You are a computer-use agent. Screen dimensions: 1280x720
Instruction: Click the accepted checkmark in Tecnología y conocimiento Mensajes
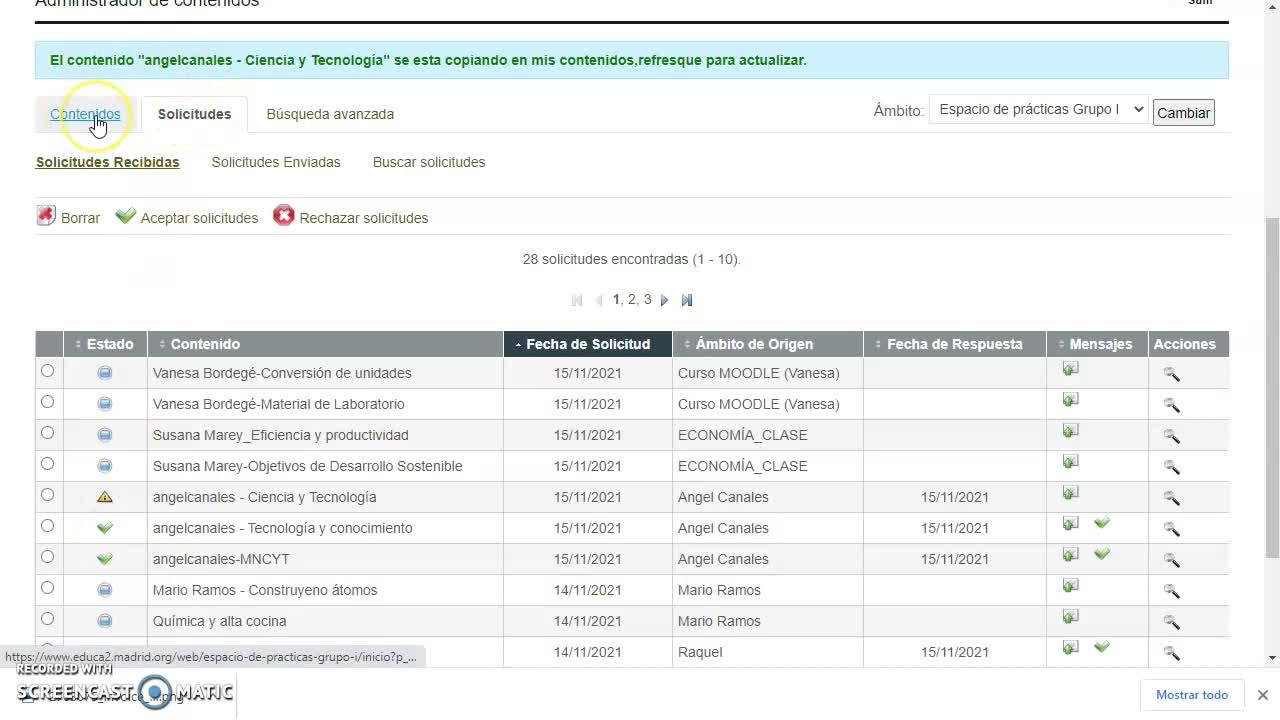coord(1102,523)
